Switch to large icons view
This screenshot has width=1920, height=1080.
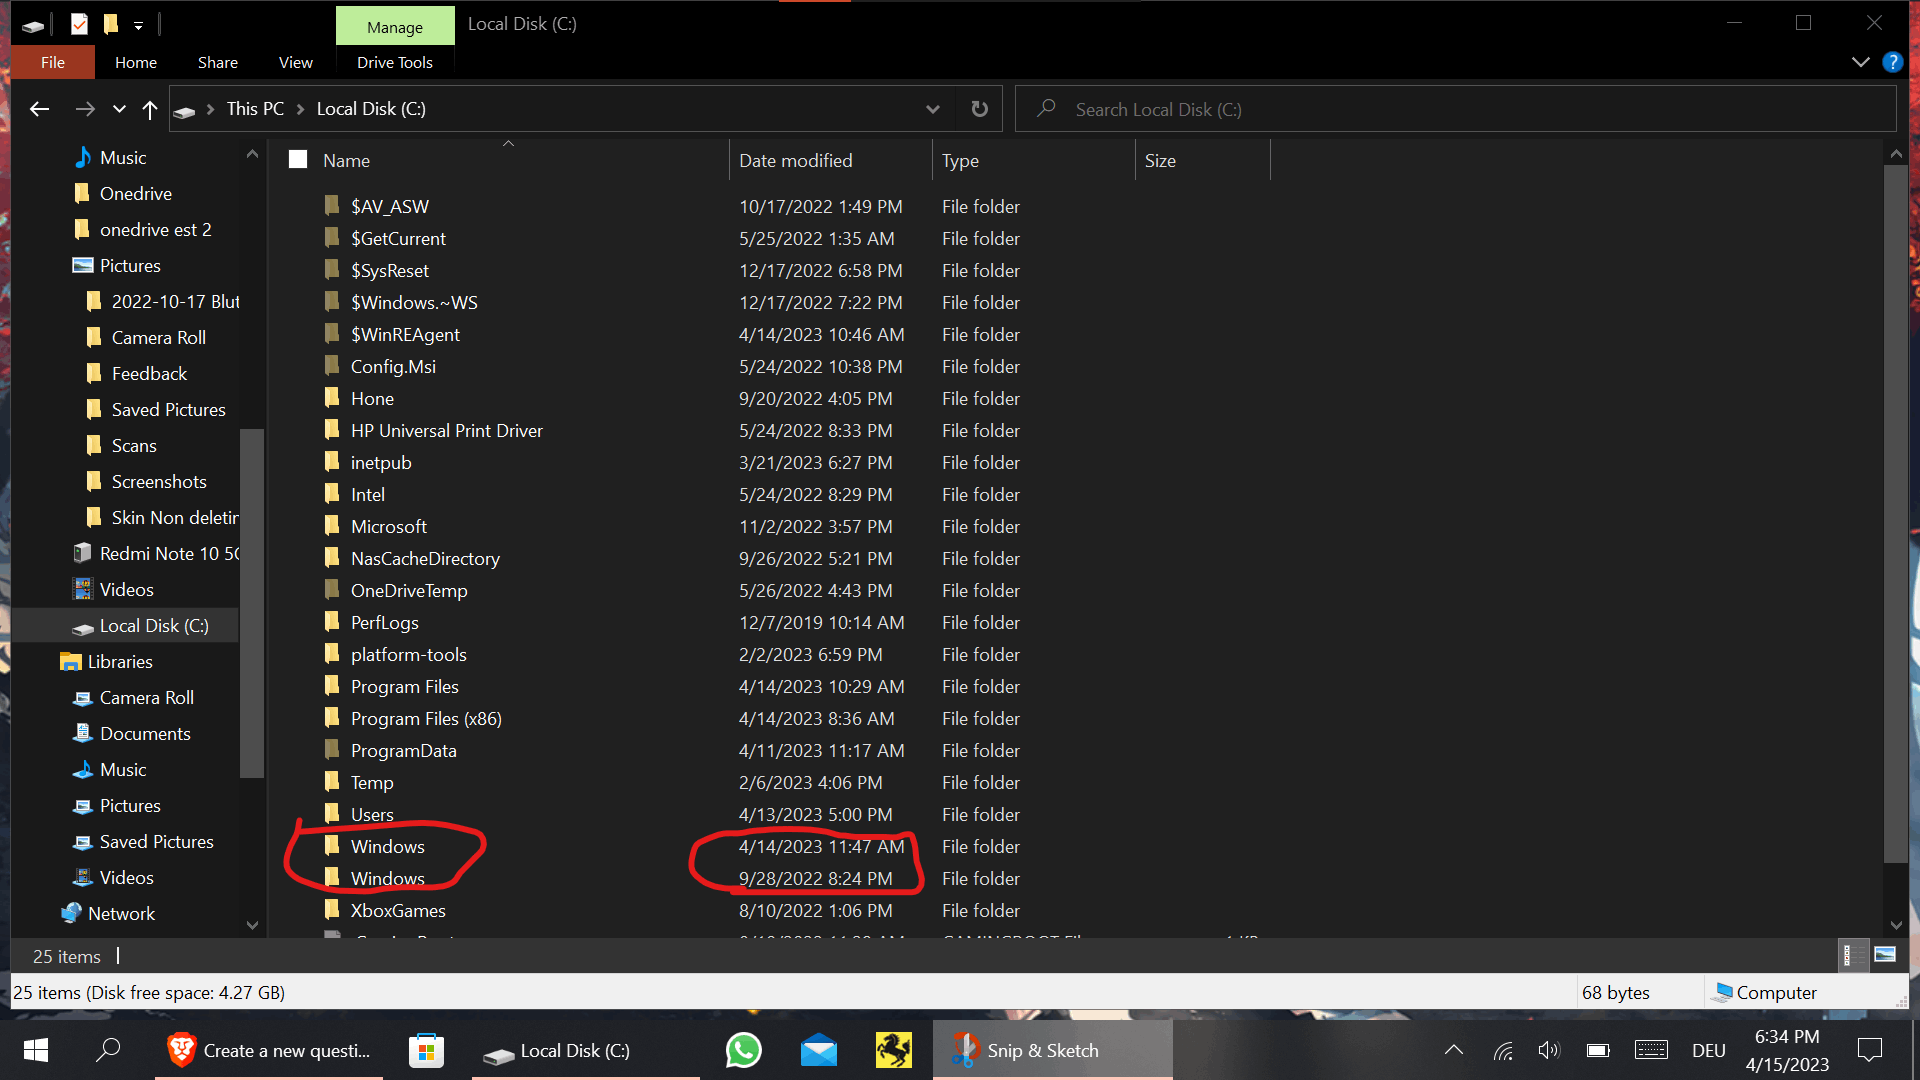(1885, 955)
